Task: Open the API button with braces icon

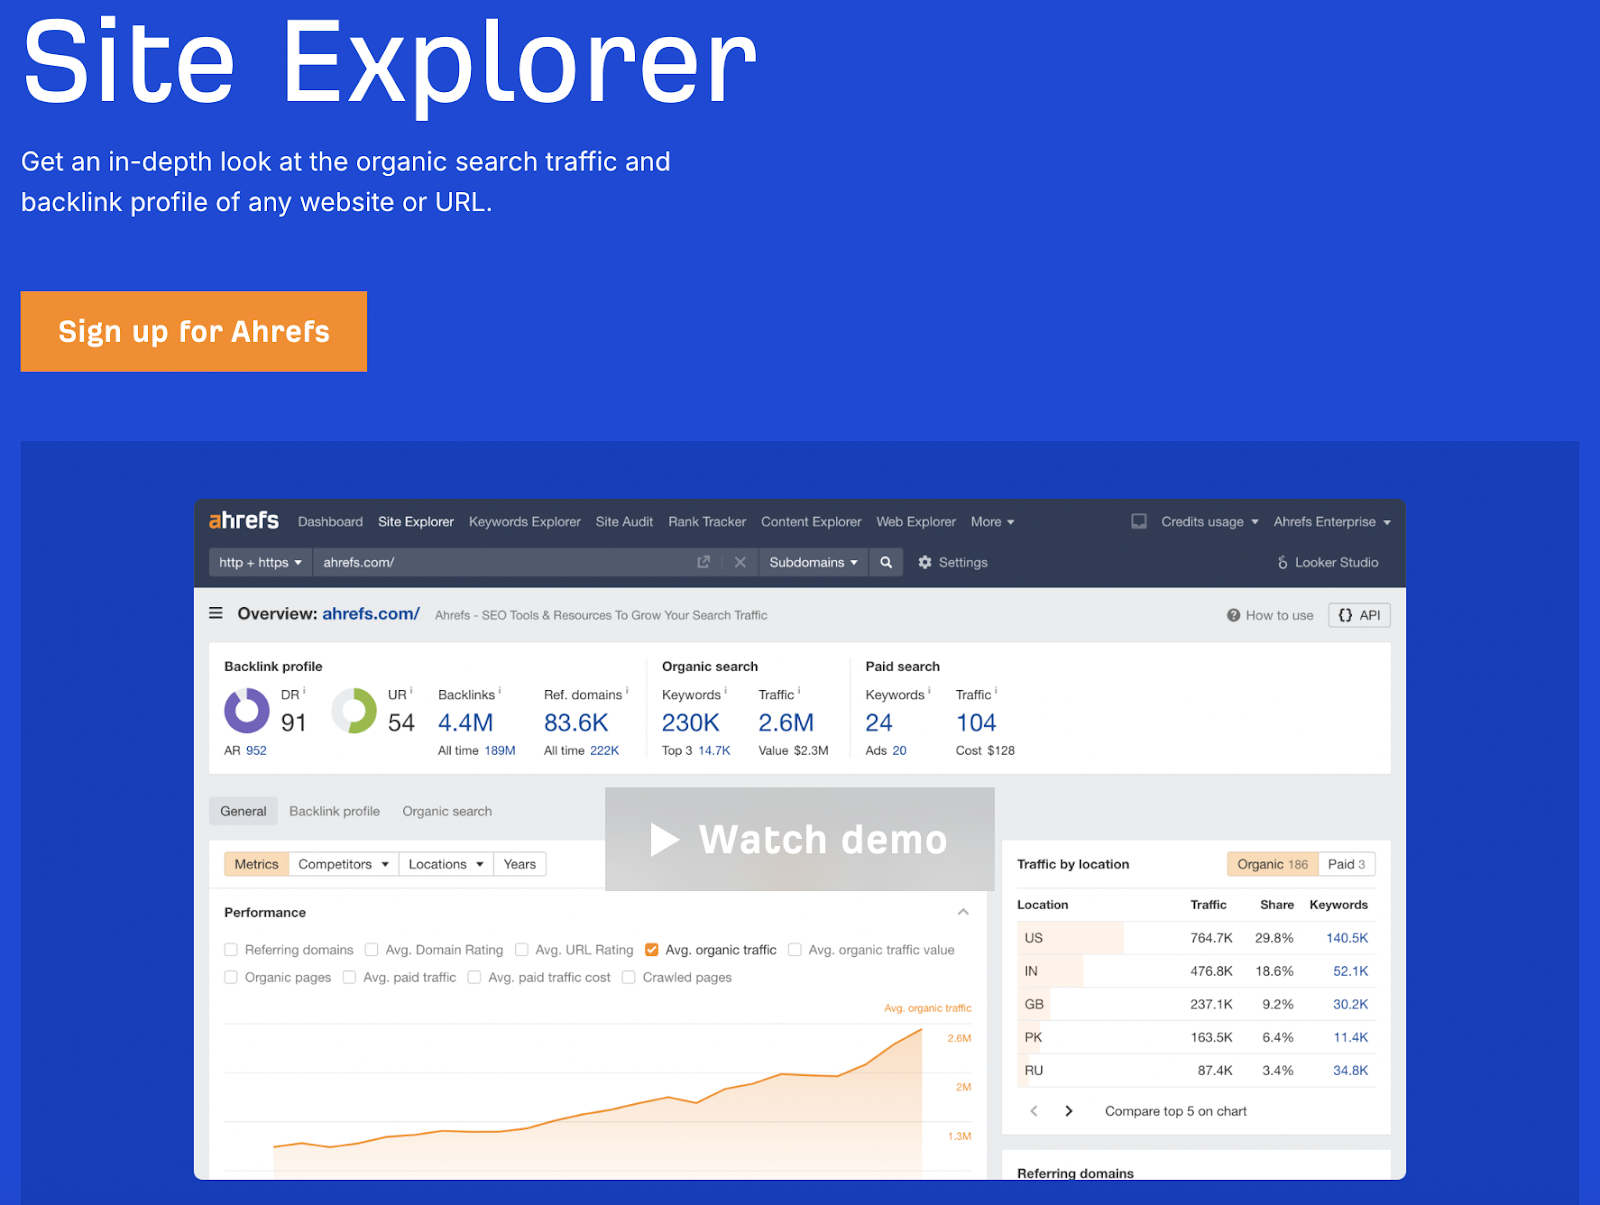Action: click(x=1359, y=615)
